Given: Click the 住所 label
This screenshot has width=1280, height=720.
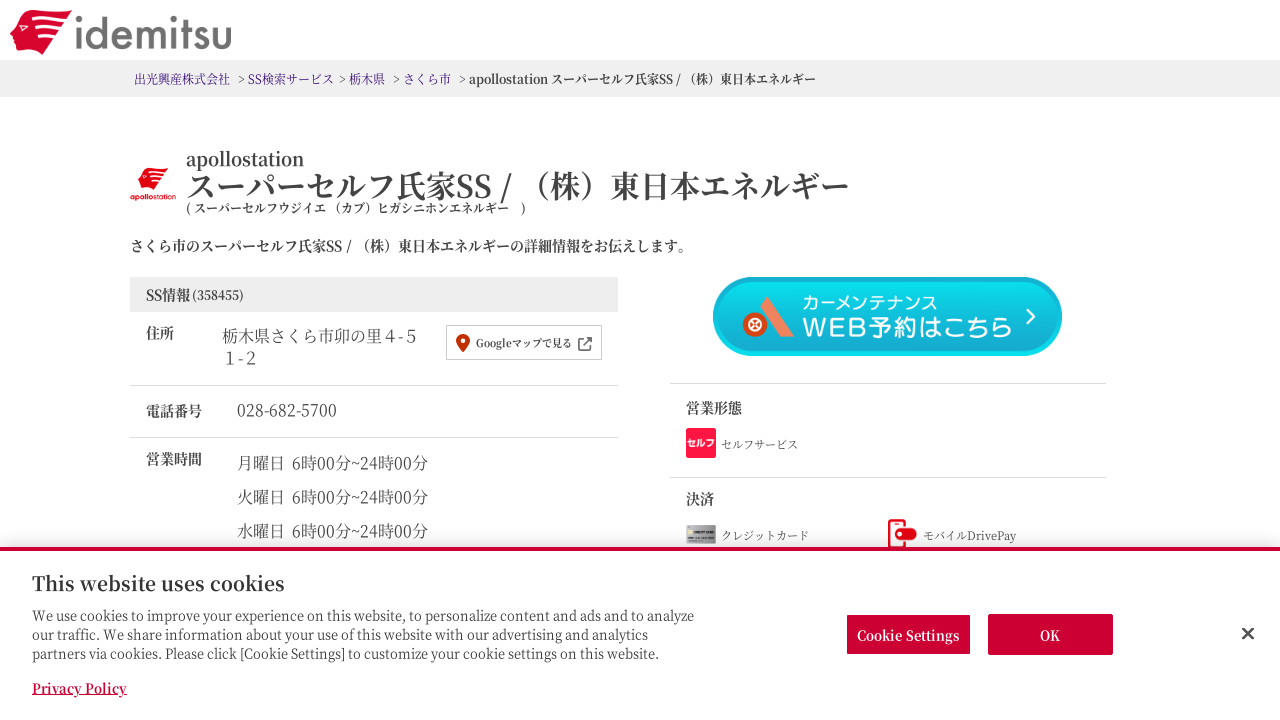Looking at the screenshot, I should pos(160,333).
